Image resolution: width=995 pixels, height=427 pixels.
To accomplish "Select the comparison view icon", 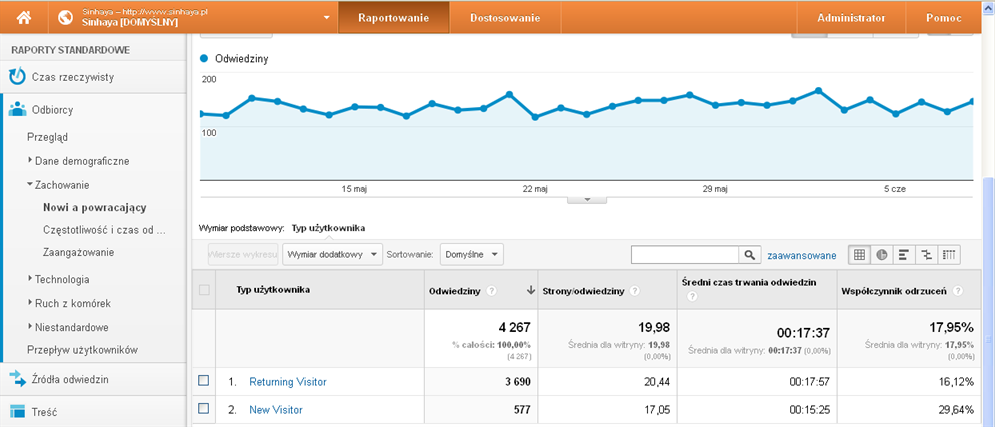I will click(x=927, y=255).
